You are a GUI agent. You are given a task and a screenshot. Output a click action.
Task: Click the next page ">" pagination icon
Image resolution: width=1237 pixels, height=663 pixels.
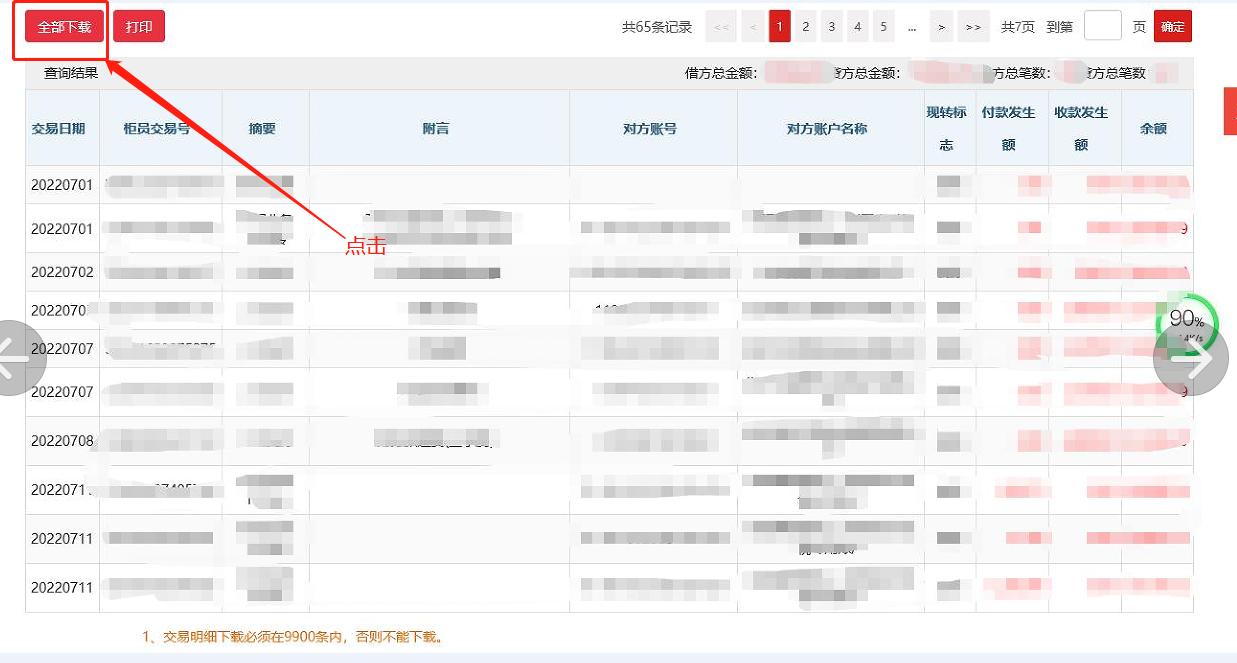pos(941,25)
